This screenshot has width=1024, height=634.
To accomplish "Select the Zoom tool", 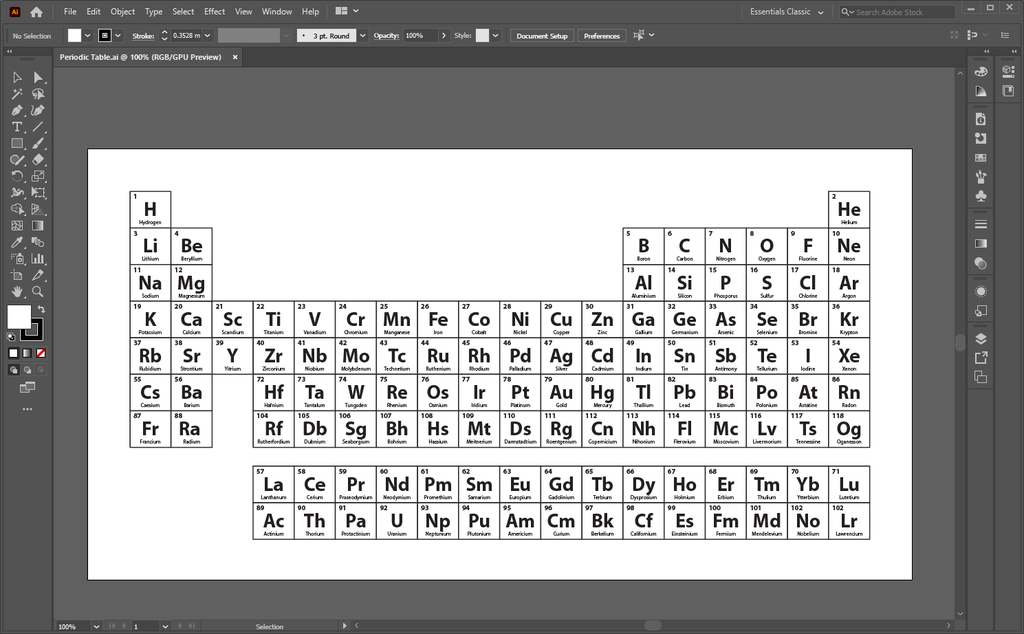I will [38, 291].
